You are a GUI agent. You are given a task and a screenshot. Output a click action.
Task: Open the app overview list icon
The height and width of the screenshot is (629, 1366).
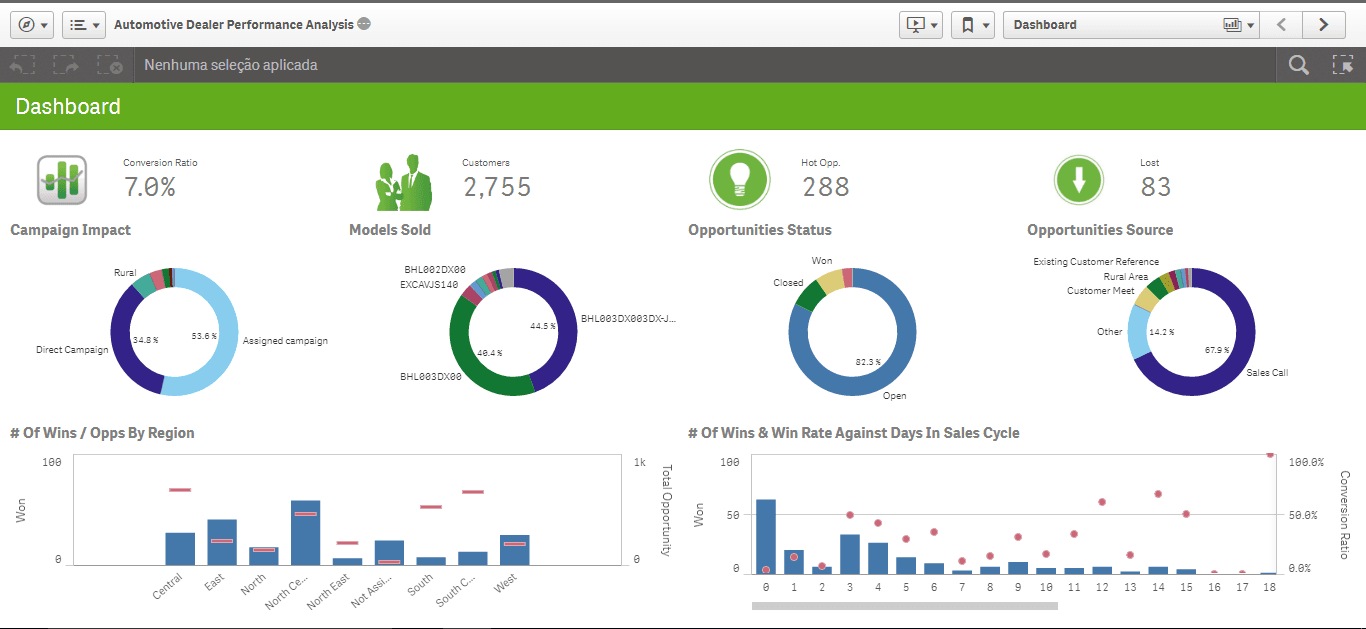click(x=78, y=24)
